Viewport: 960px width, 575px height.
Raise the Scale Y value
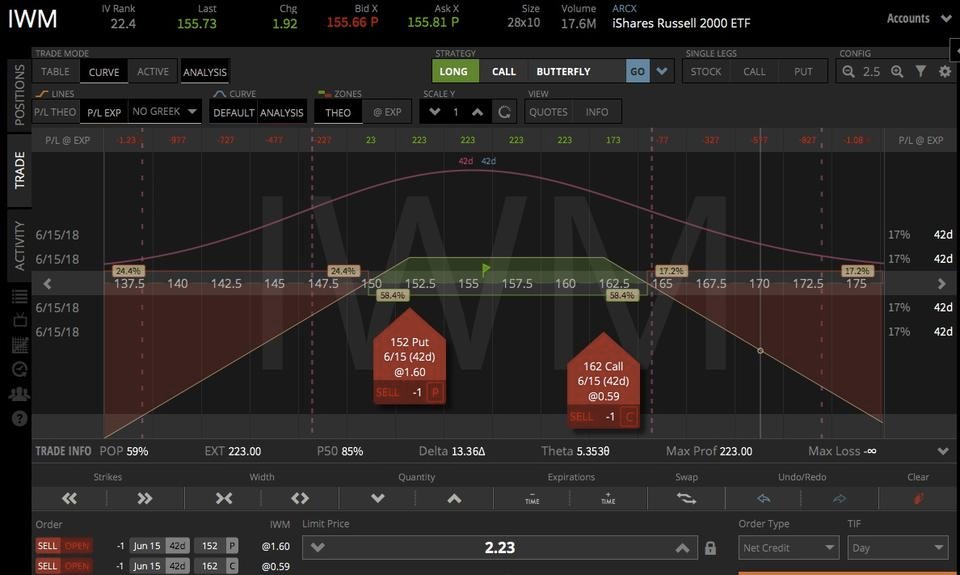(478, 112)
